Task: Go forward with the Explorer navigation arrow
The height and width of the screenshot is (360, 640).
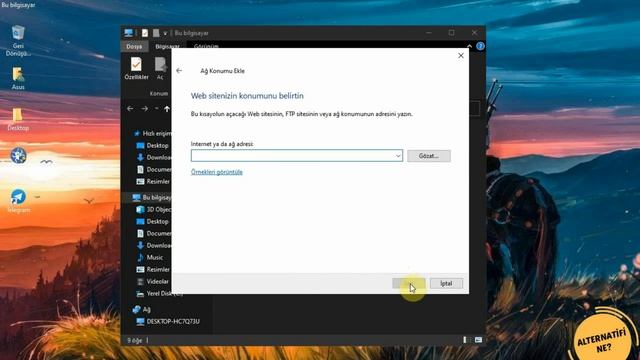Action: point(144,109)
